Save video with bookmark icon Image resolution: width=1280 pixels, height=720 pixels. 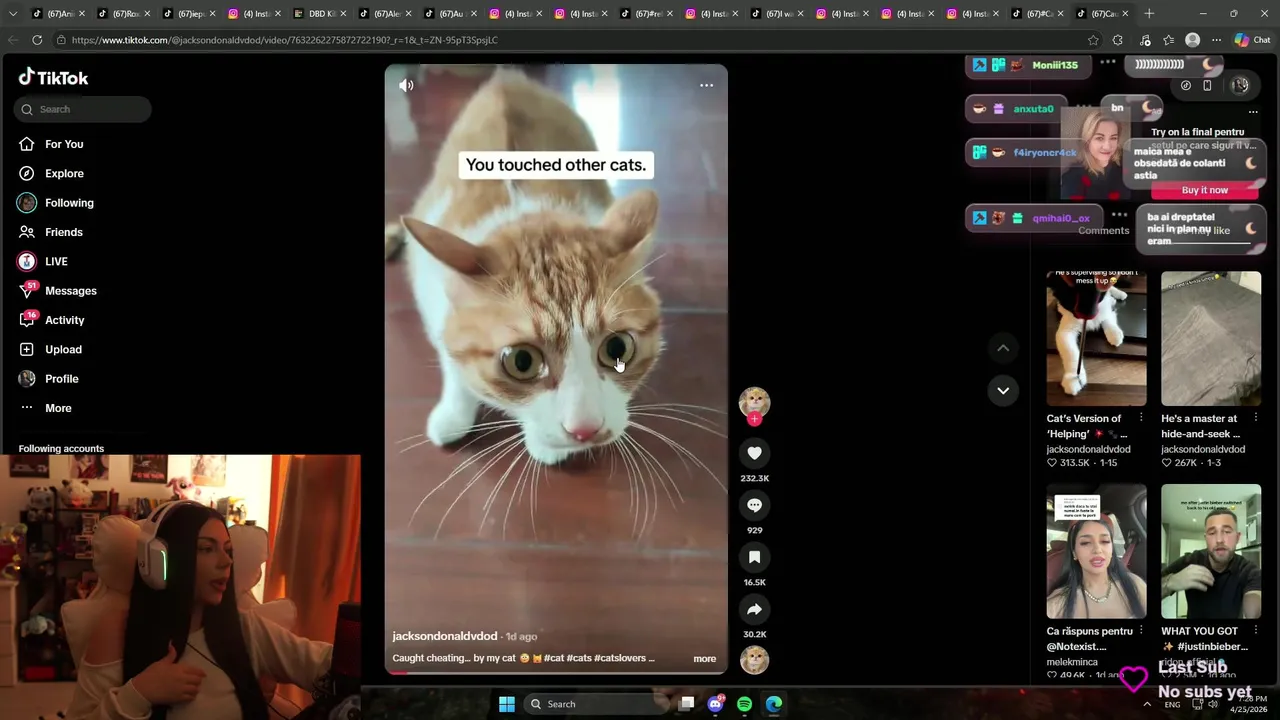754,557
